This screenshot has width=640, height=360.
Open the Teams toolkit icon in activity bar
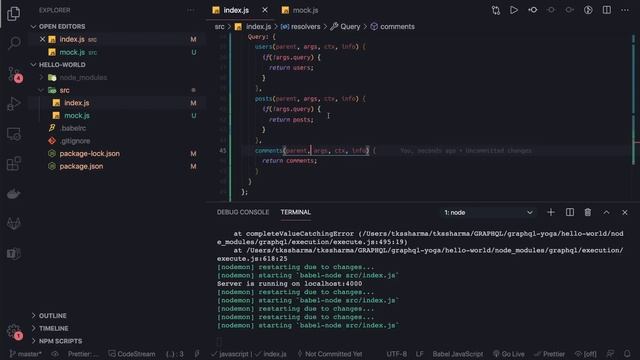pyautogui.click(x=13, y=253)
